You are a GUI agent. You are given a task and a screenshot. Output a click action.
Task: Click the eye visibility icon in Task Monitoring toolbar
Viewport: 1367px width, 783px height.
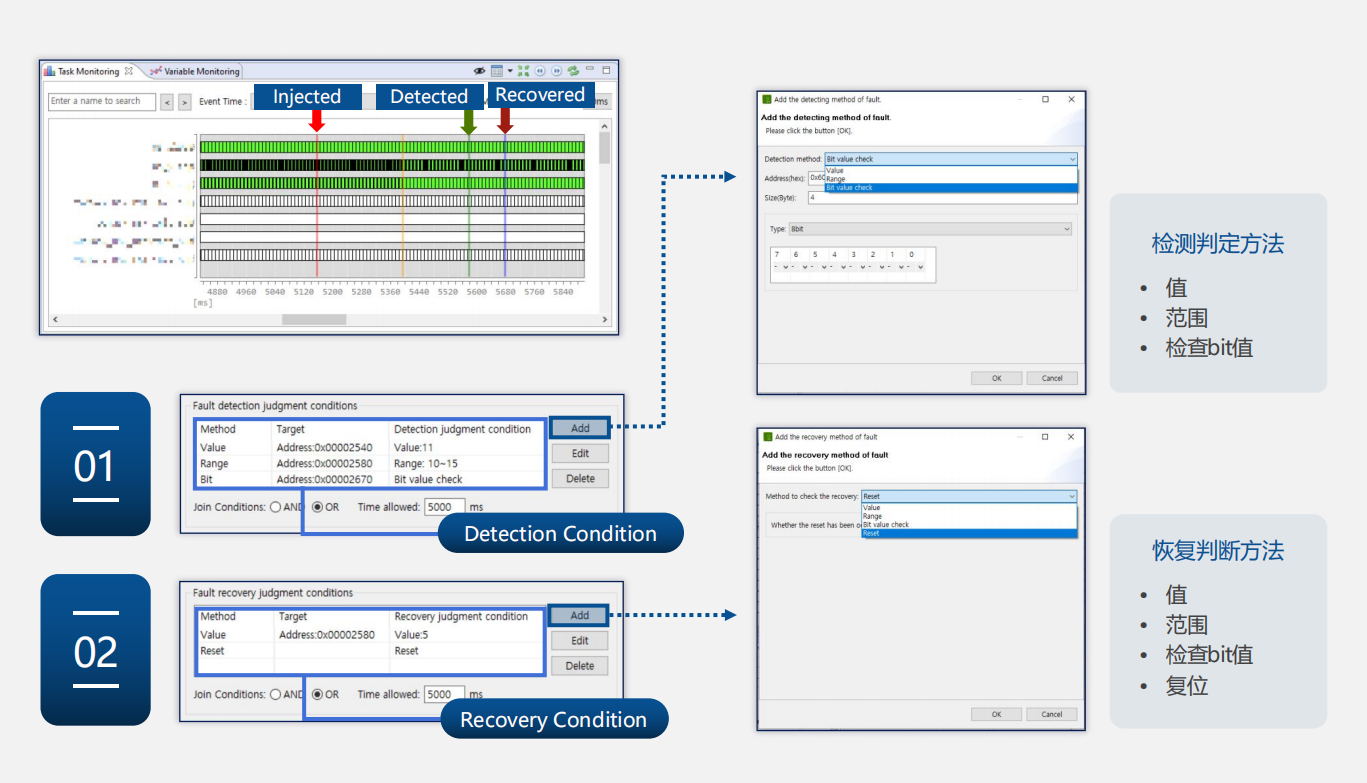click(479, 71)
